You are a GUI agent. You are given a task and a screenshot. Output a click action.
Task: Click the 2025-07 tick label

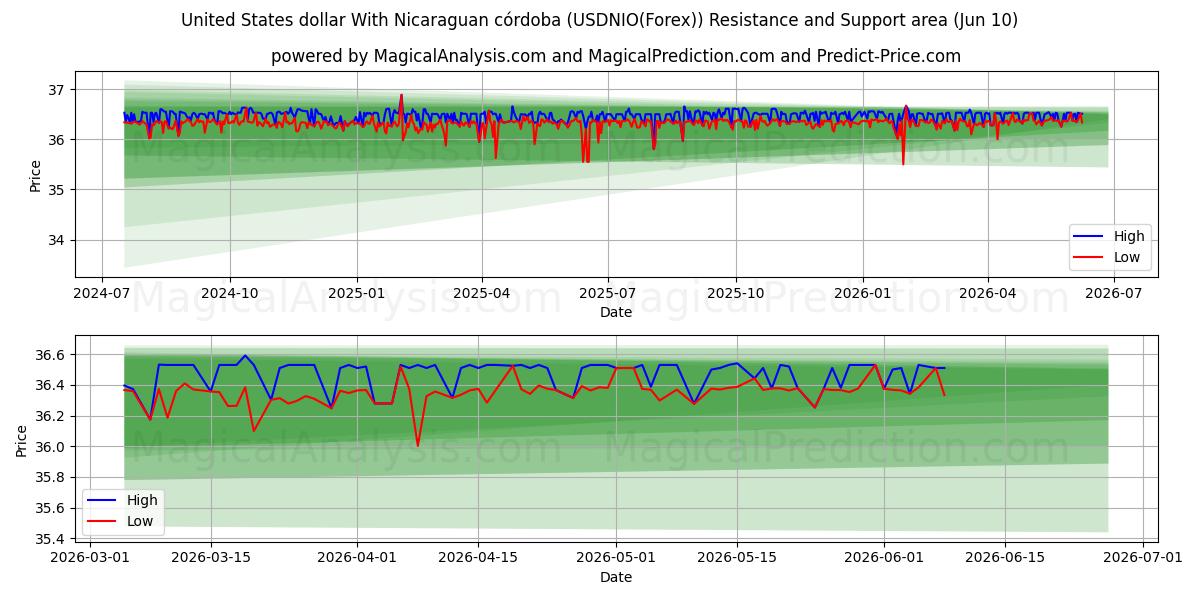608,293
